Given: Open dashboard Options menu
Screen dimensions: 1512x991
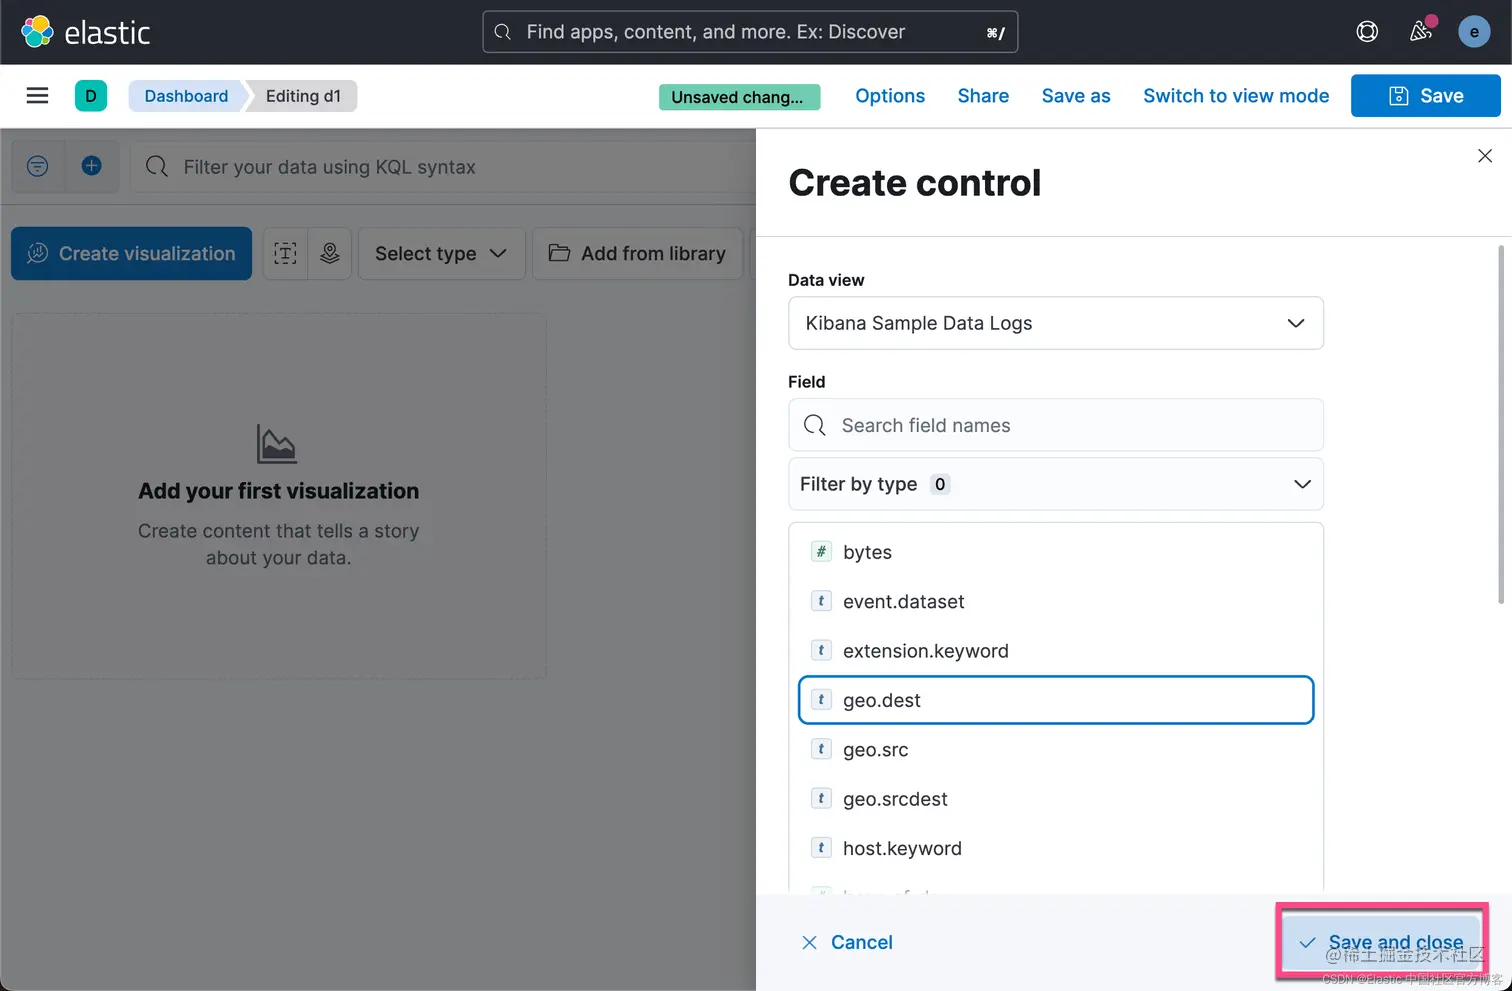Looking at the screenshot, I should (890, 96).
